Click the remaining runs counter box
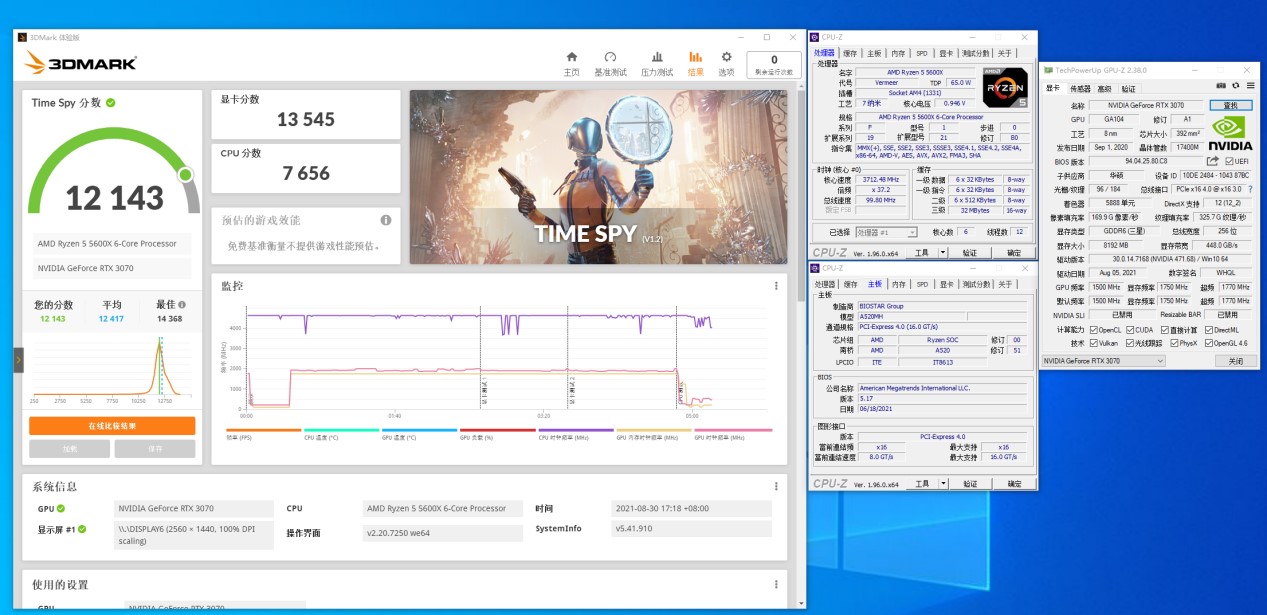The image size is (1267, 615). [774, 63]
